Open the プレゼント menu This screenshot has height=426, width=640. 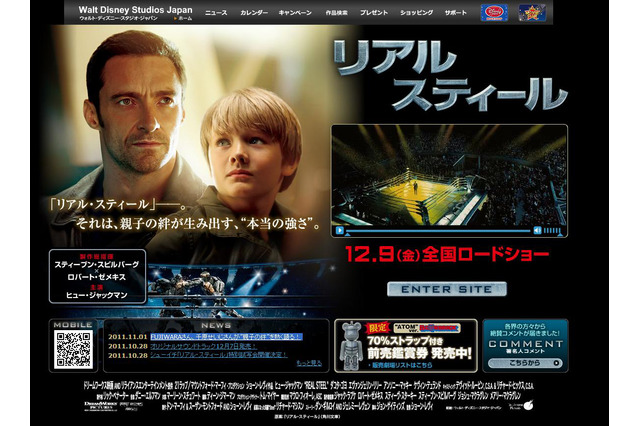373,13
